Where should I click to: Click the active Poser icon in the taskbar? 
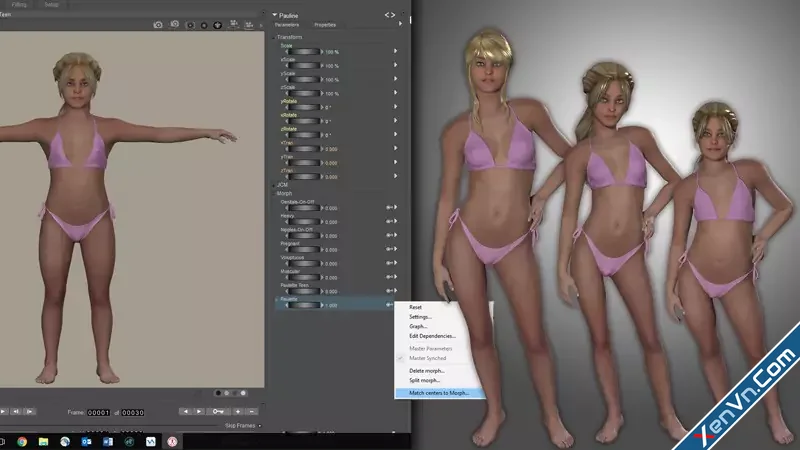click(x=172, y=442)
